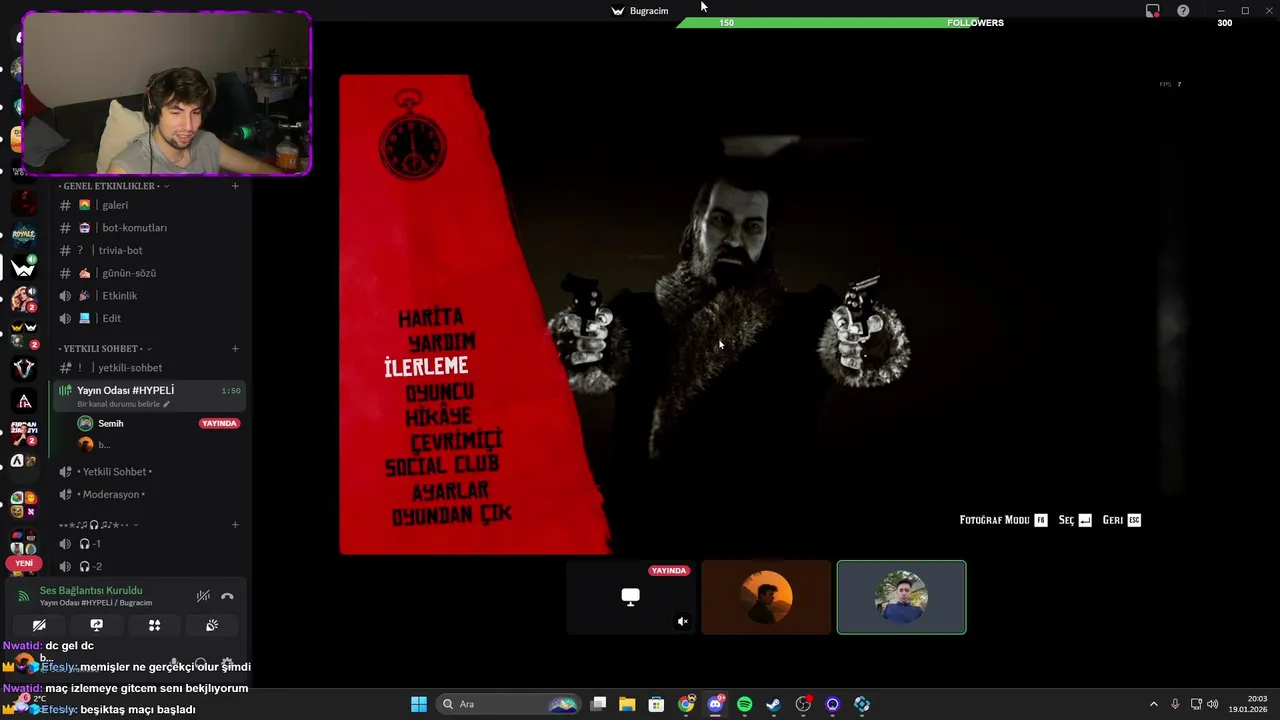Open the soundboard button in voice panel

212,625
